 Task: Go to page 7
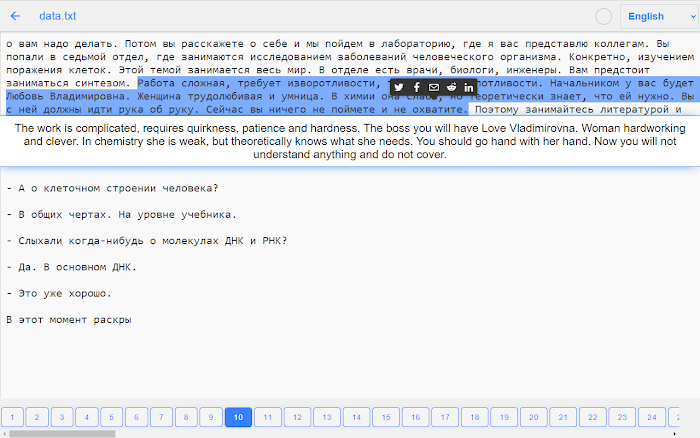[161, 417]
